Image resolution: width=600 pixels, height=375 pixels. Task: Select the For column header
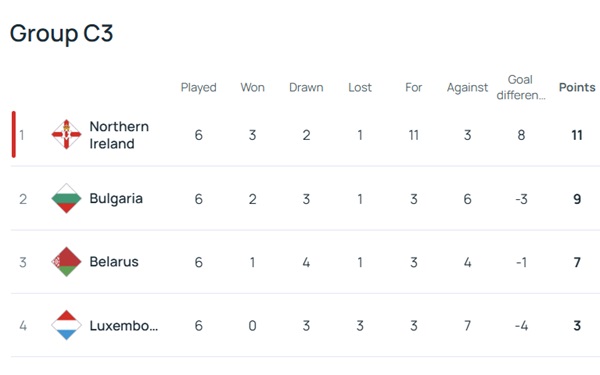(414, 87)
